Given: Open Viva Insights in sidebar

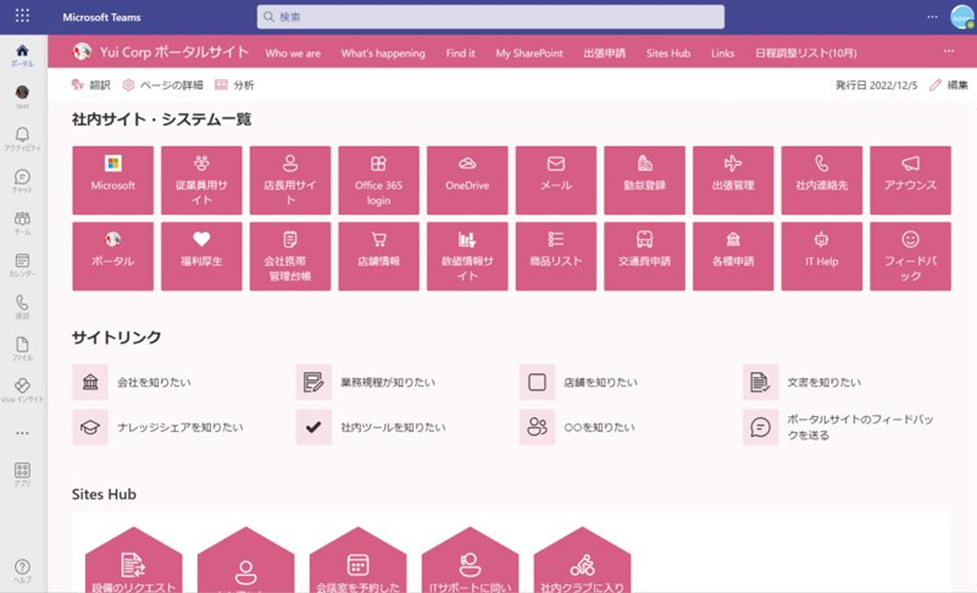Looking at the screenshot, I should 22,390.
